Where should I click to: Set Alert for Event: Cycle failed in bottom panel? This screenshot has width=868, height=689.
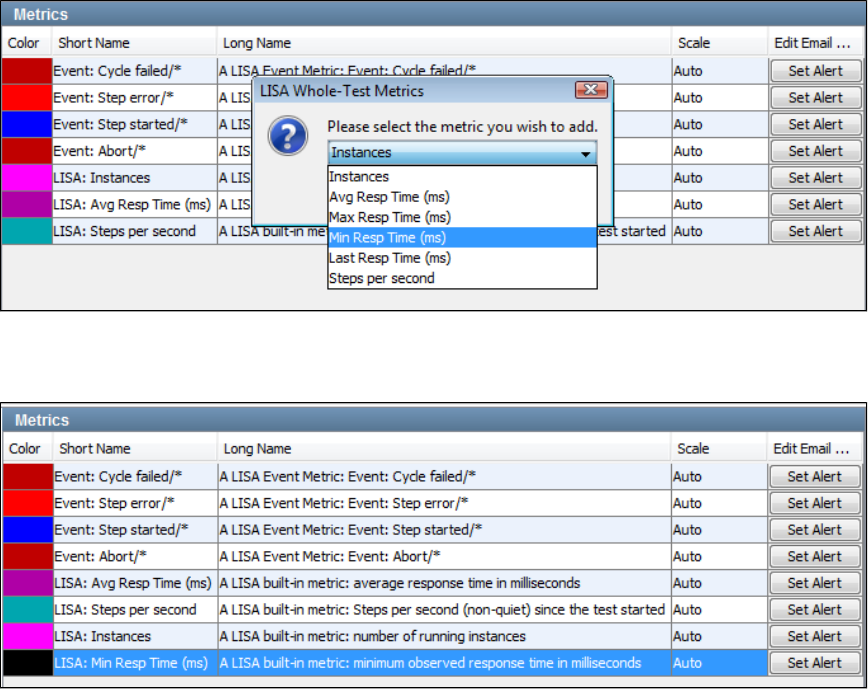click(814, 476)
